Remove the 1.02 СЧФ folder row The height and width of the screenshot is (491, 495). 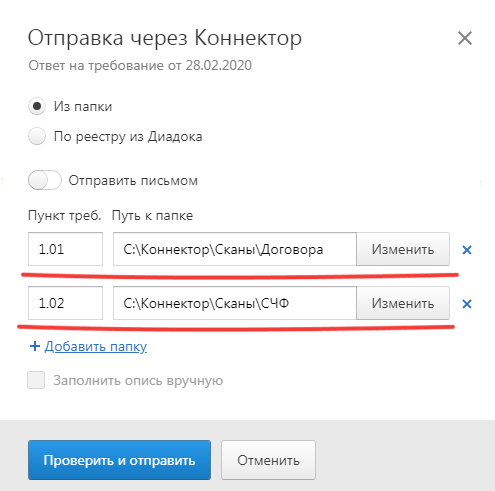tap(467, 304)
